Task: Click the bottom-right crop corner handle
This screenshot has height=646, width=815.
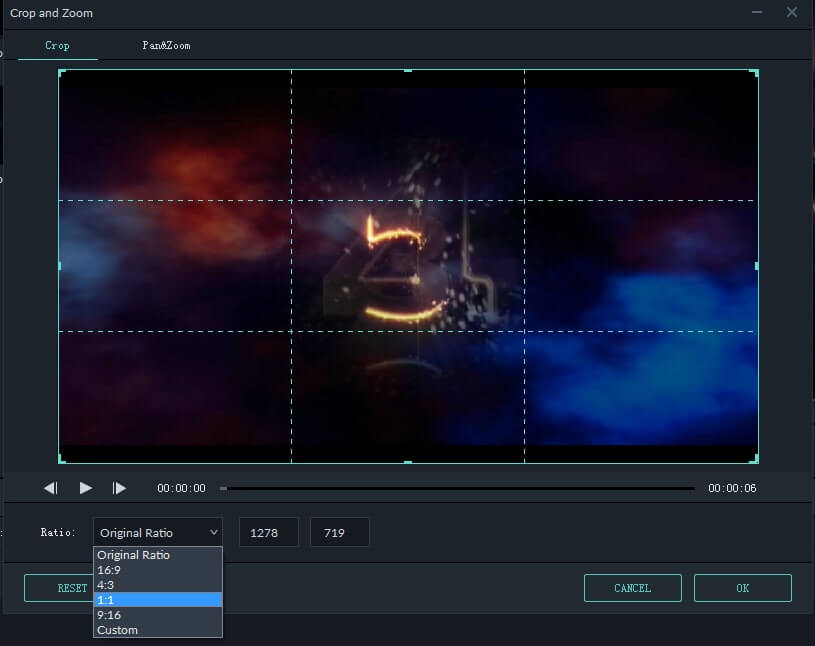Action: (755, 460)
